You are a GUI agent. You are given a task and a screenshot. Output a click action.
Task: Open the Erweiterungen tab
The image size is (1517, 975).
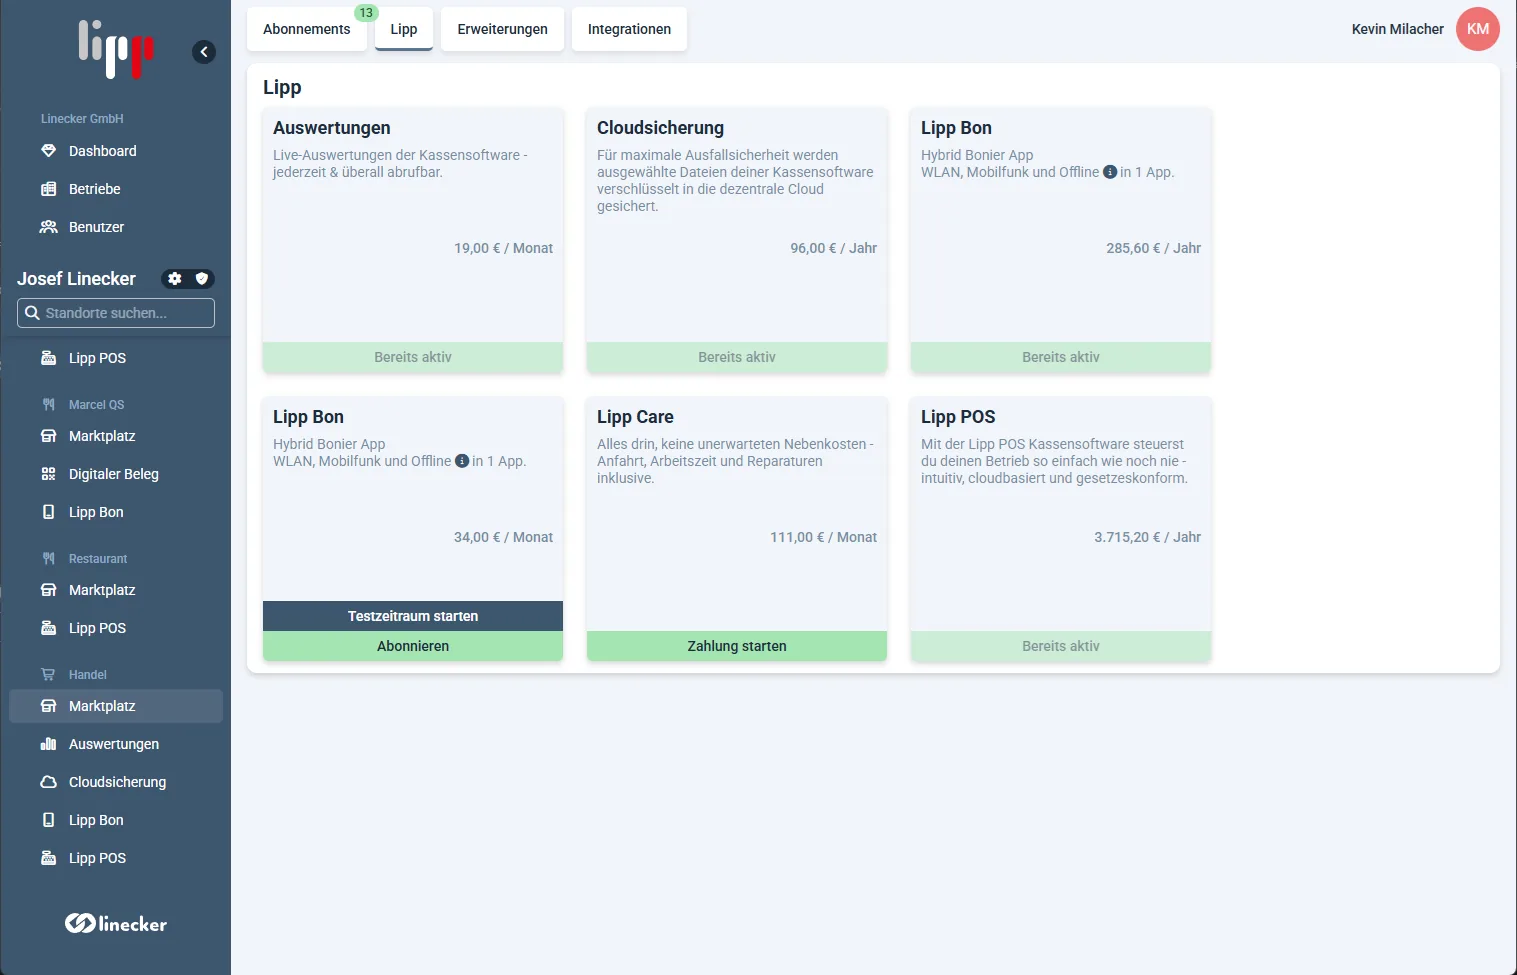coord(503,29)
